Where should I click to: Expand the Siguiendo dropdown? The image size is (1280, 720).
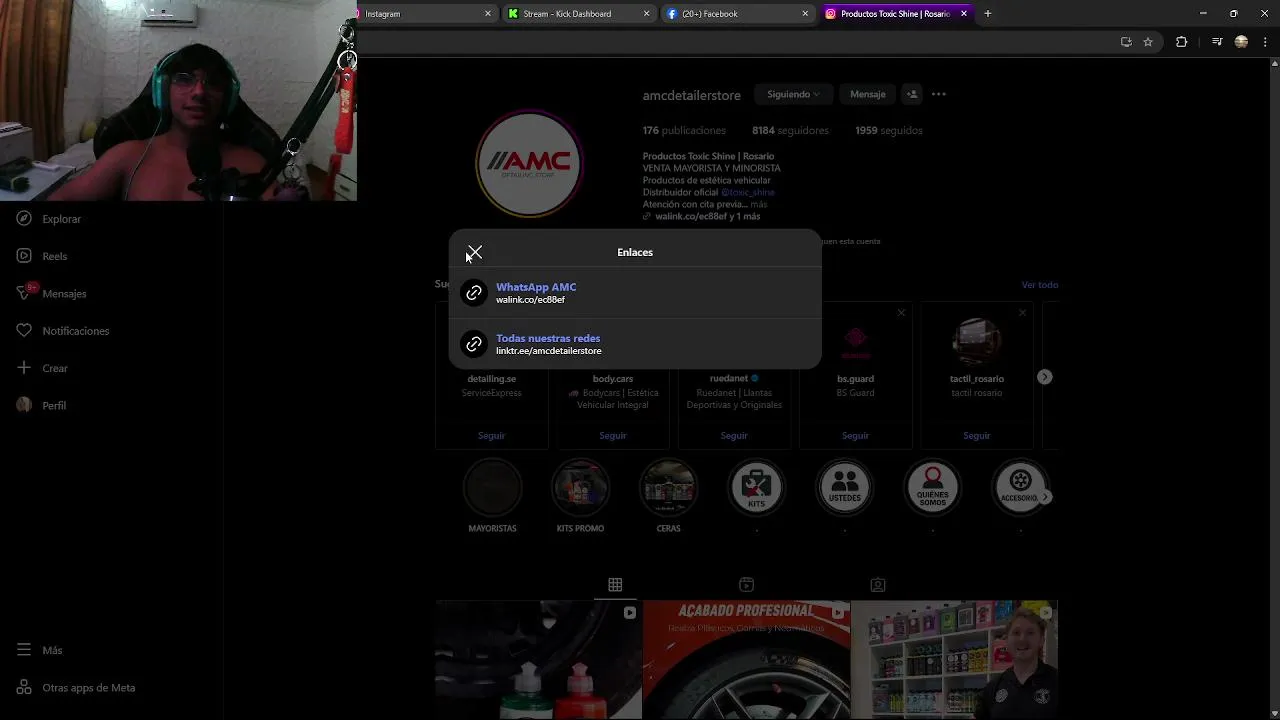793,94
